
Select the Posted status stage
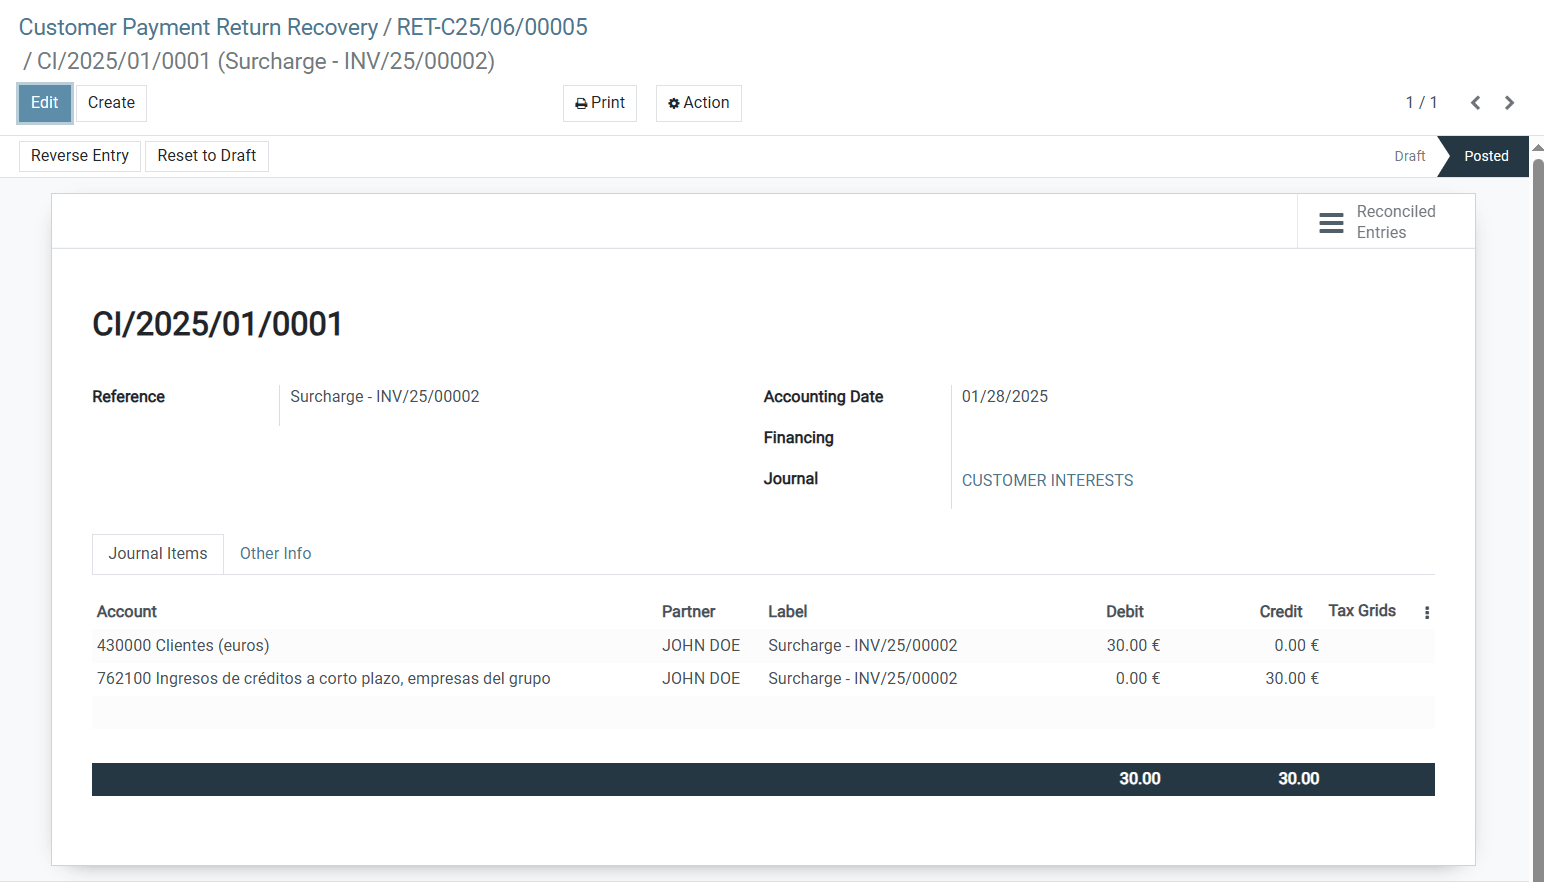[x=1485, y=156]
